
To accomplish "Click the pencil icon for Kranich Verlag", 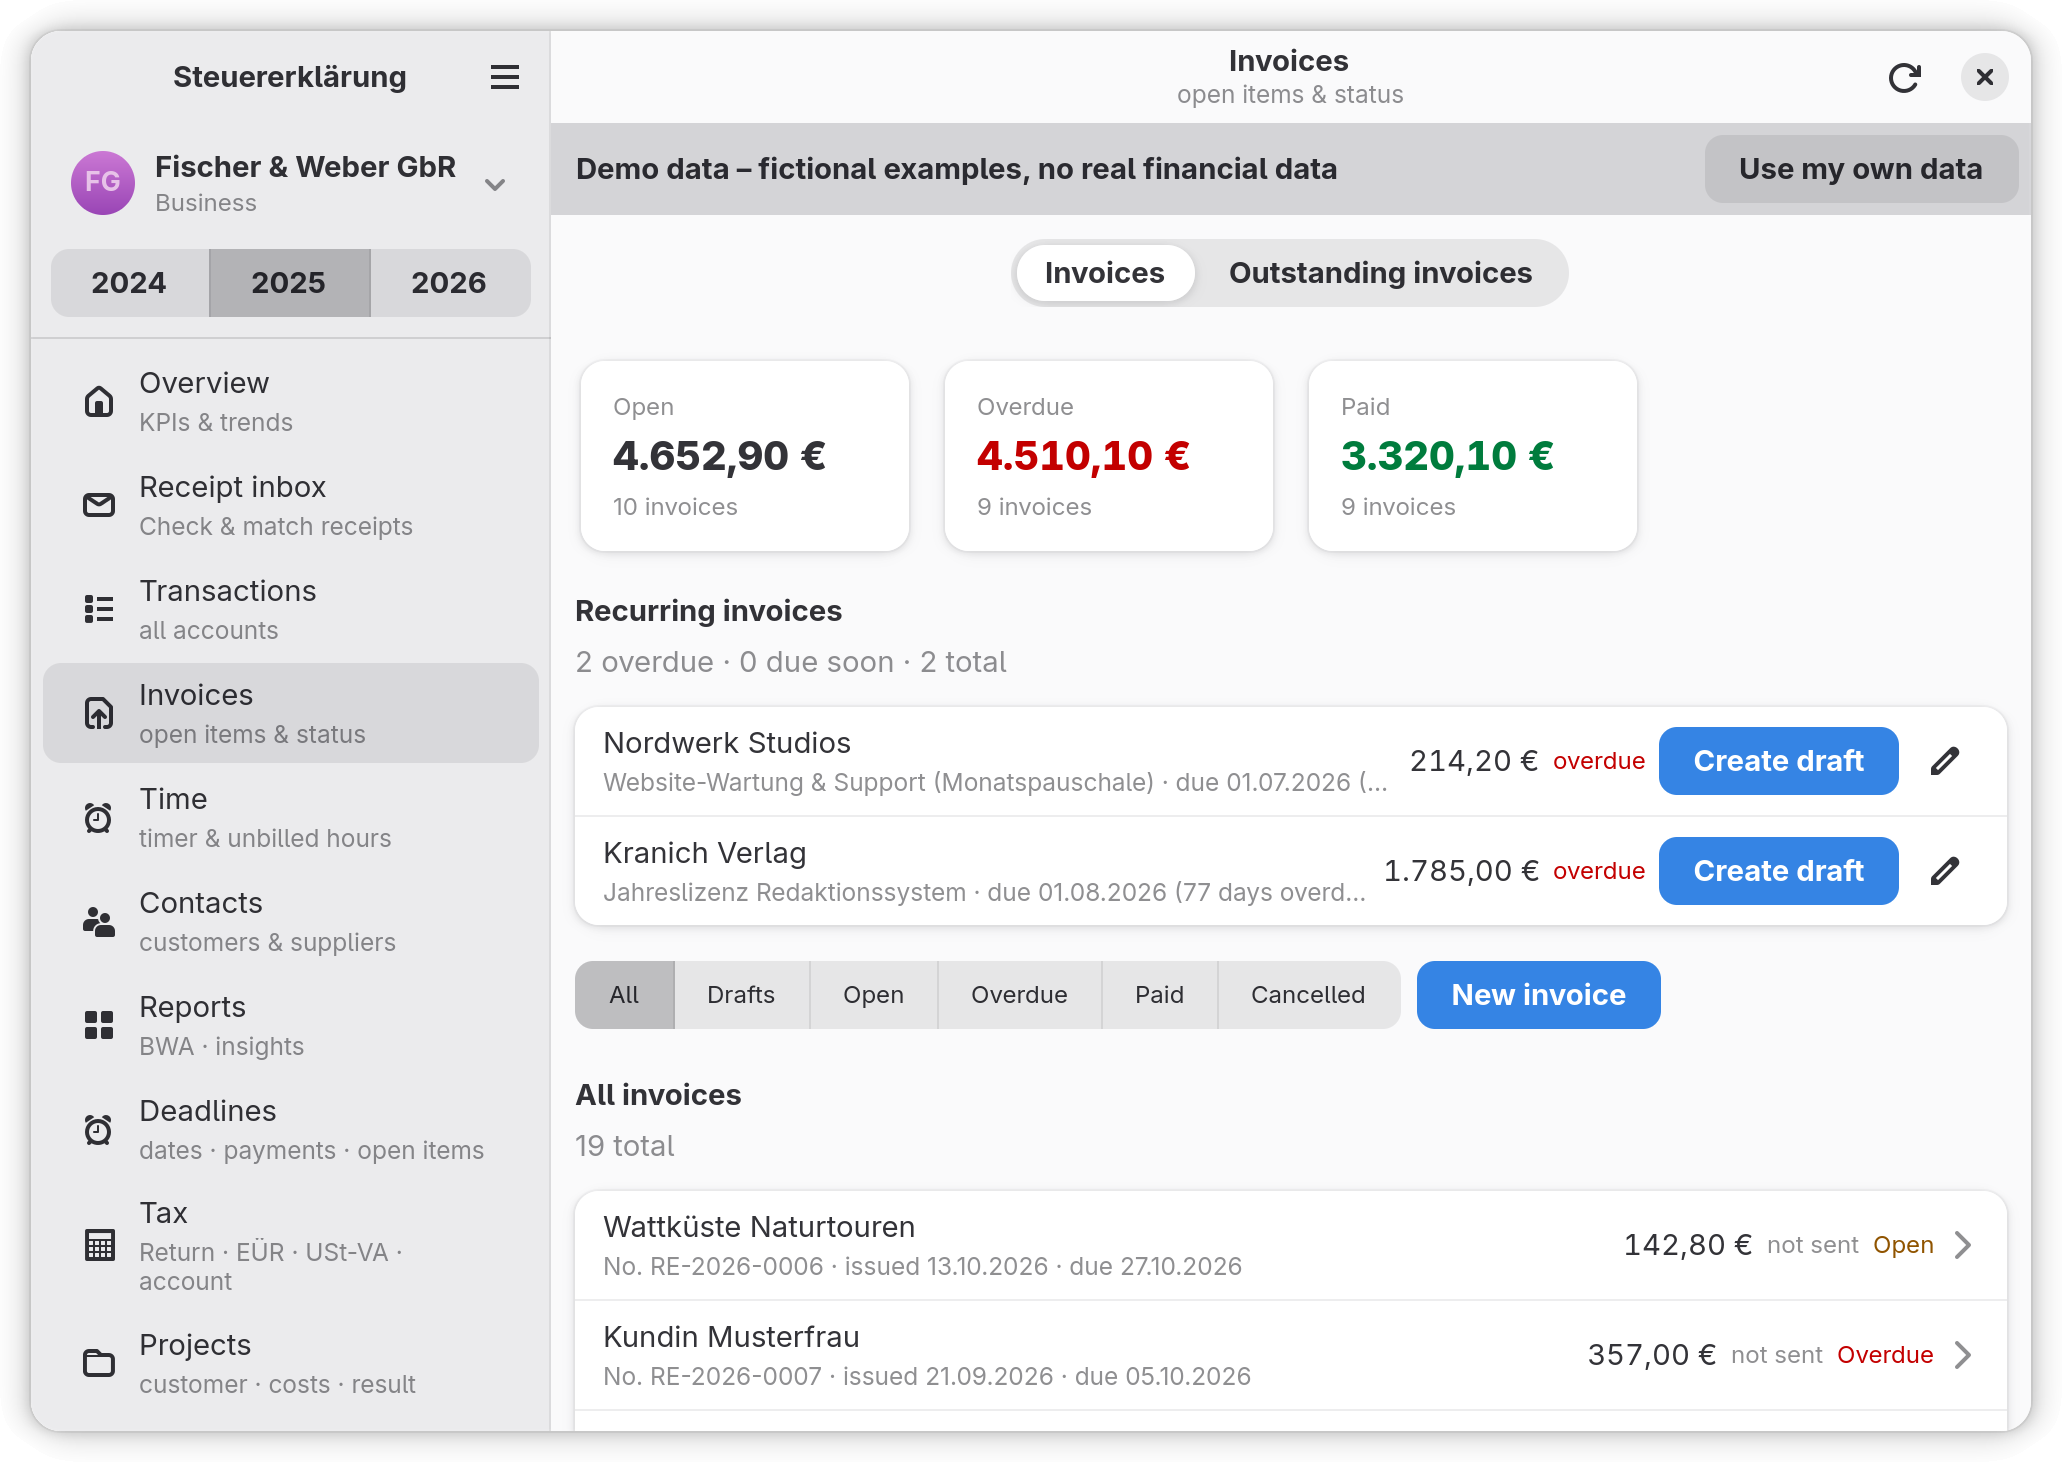I will click(1945, 871).
